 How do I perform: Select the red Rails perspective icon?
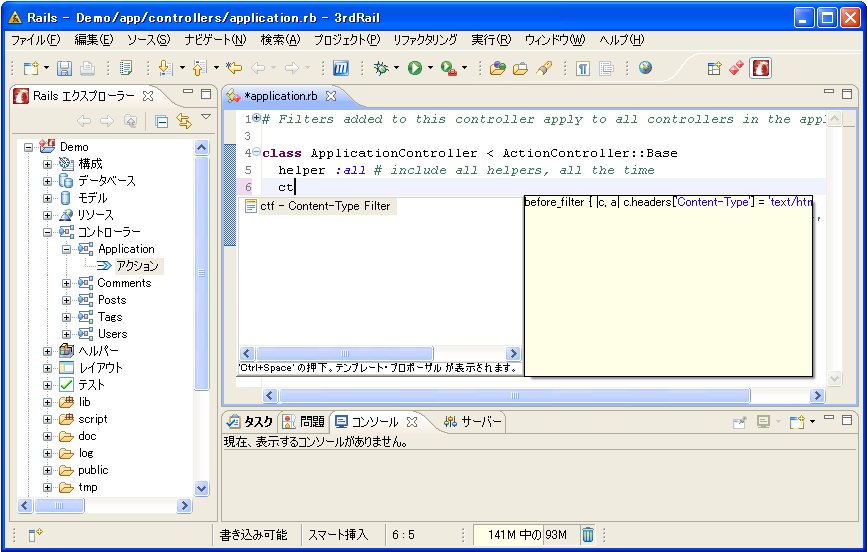[x=761, y=68]
